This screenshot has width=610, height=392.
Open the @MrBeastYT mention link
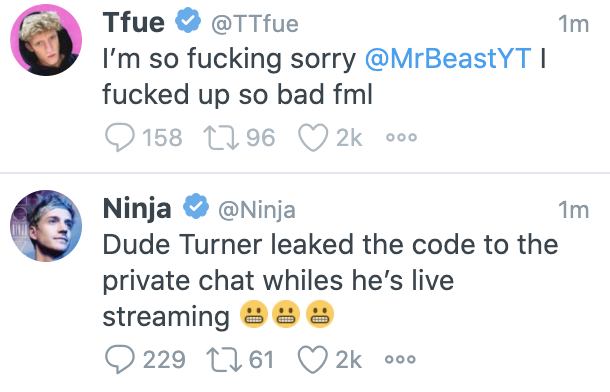pyautogui.click(x=448, y=59)
